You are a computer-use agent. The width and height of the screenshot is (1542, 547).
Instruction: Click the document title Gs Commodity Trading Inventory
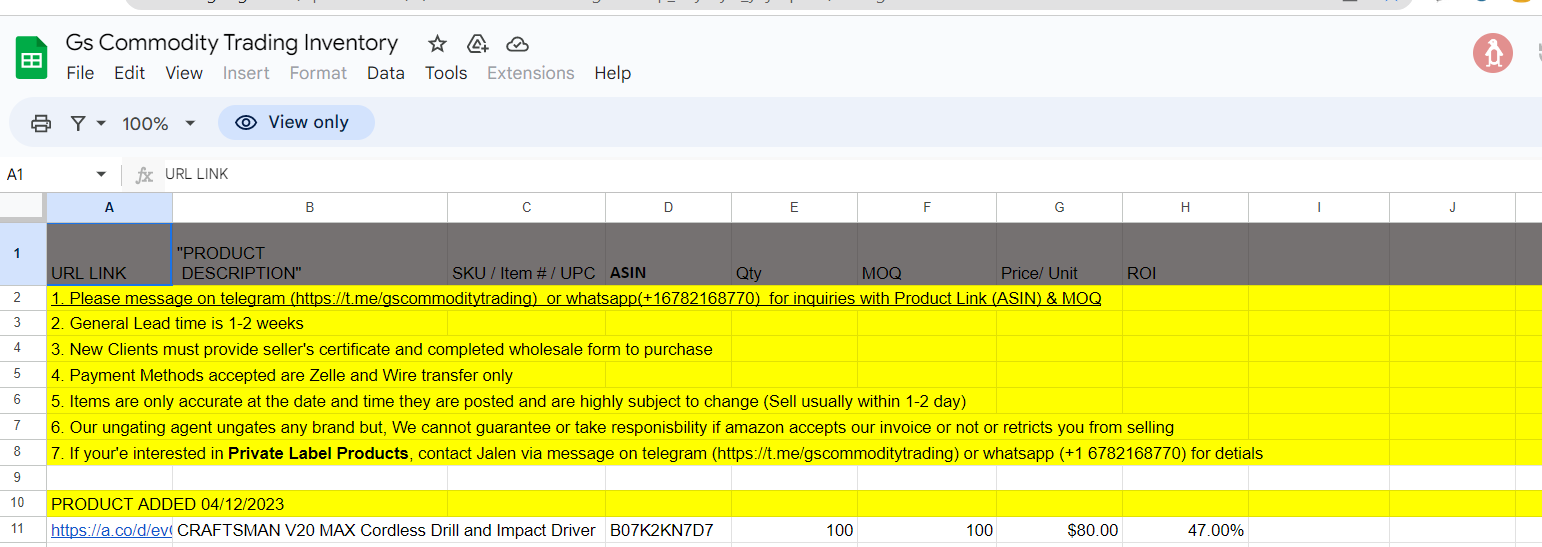(232, 43)
